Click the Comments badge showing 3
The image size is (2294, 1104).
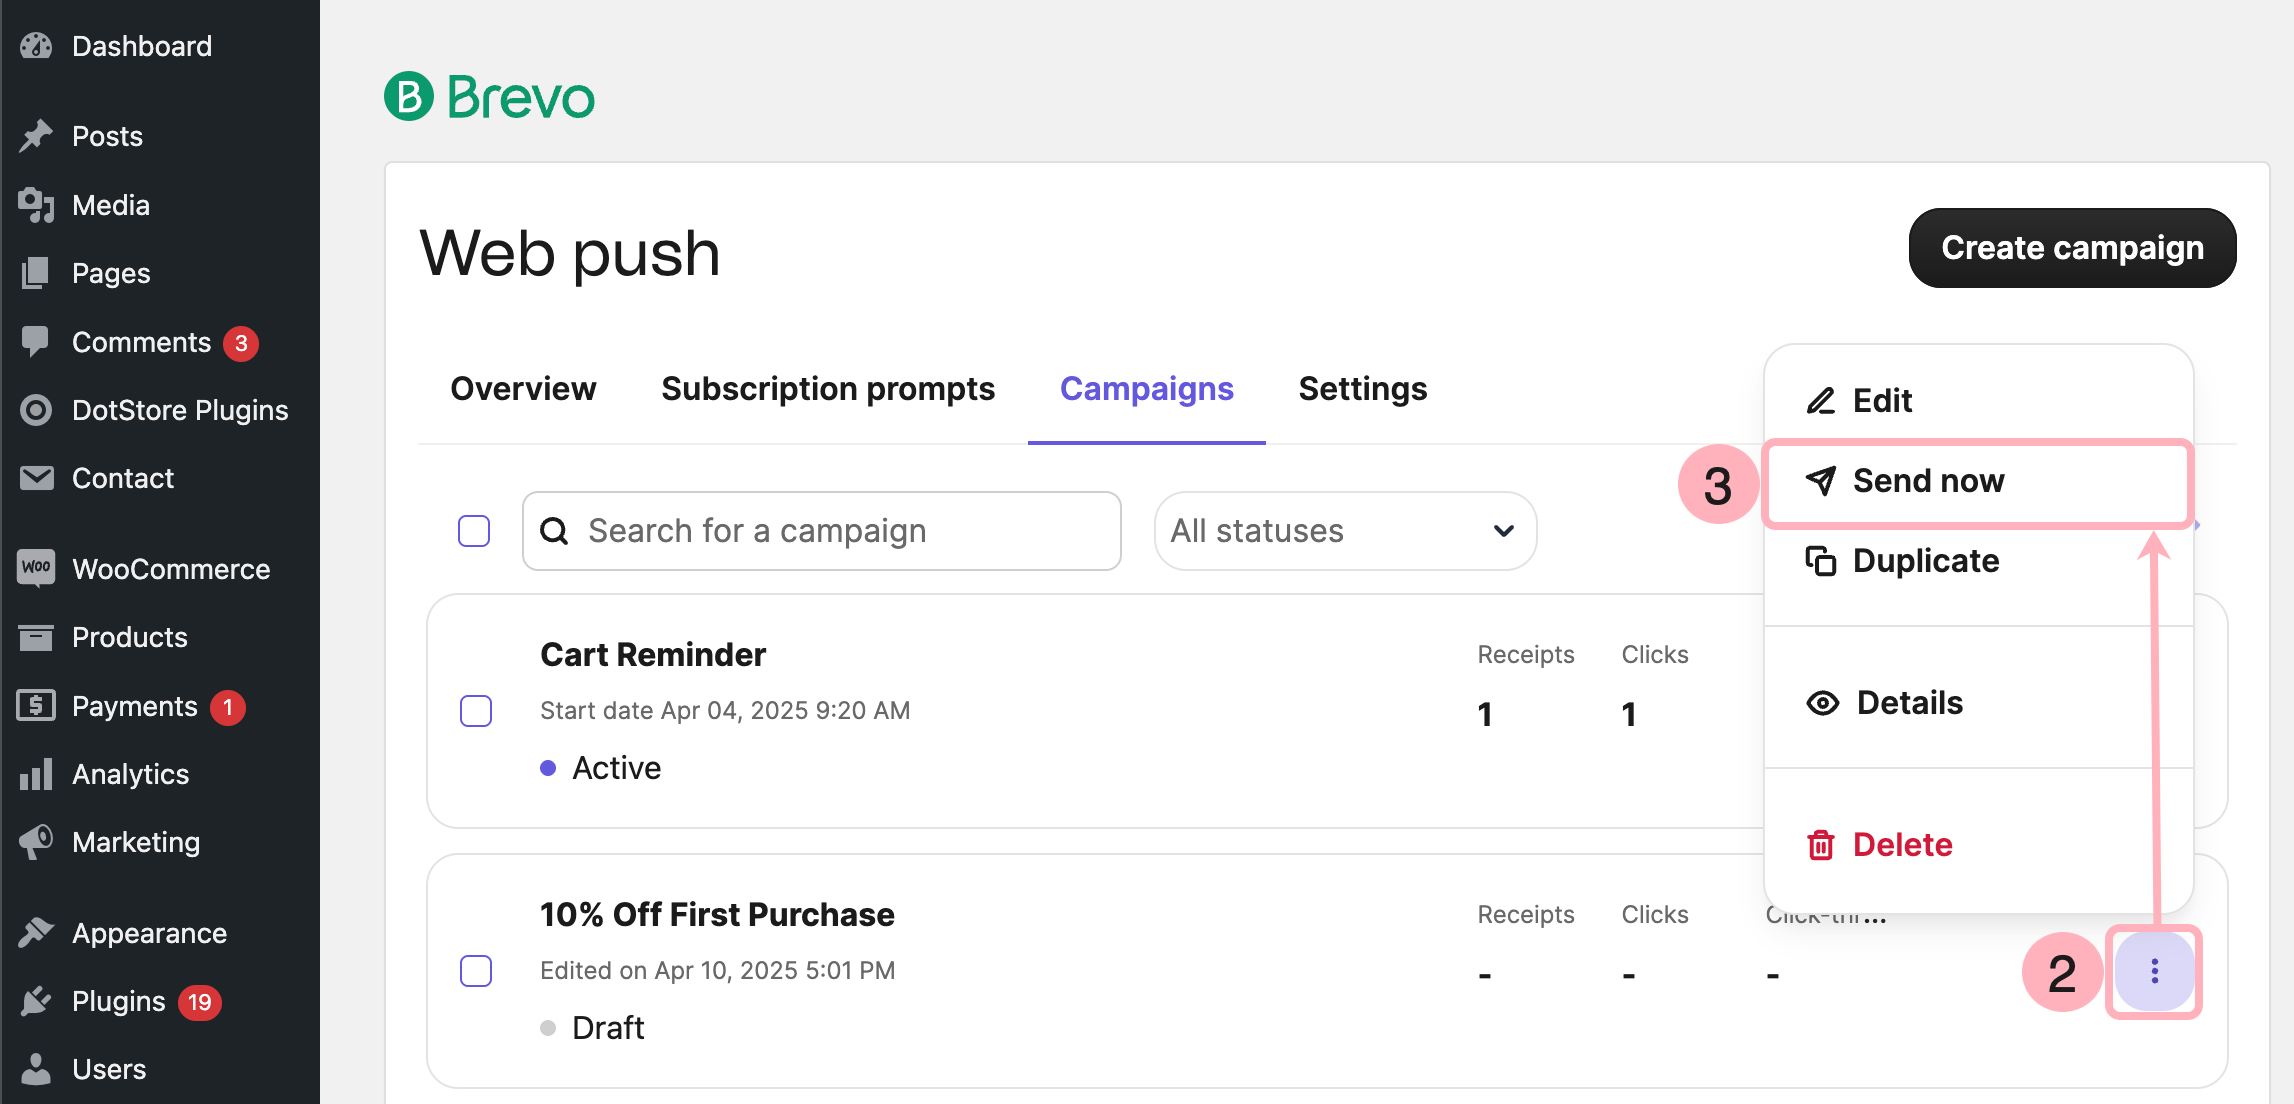pyautogui.click(x=241, y=343)
